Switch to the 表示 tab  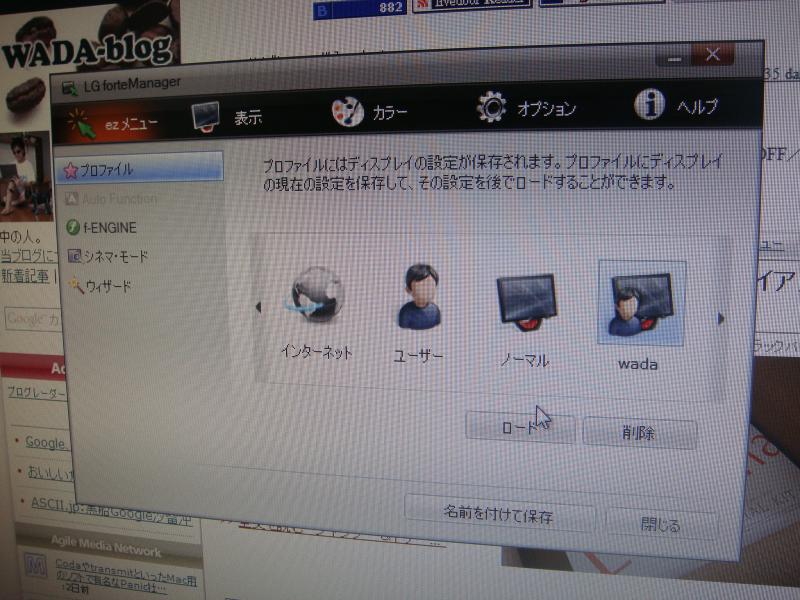(237, 114)
